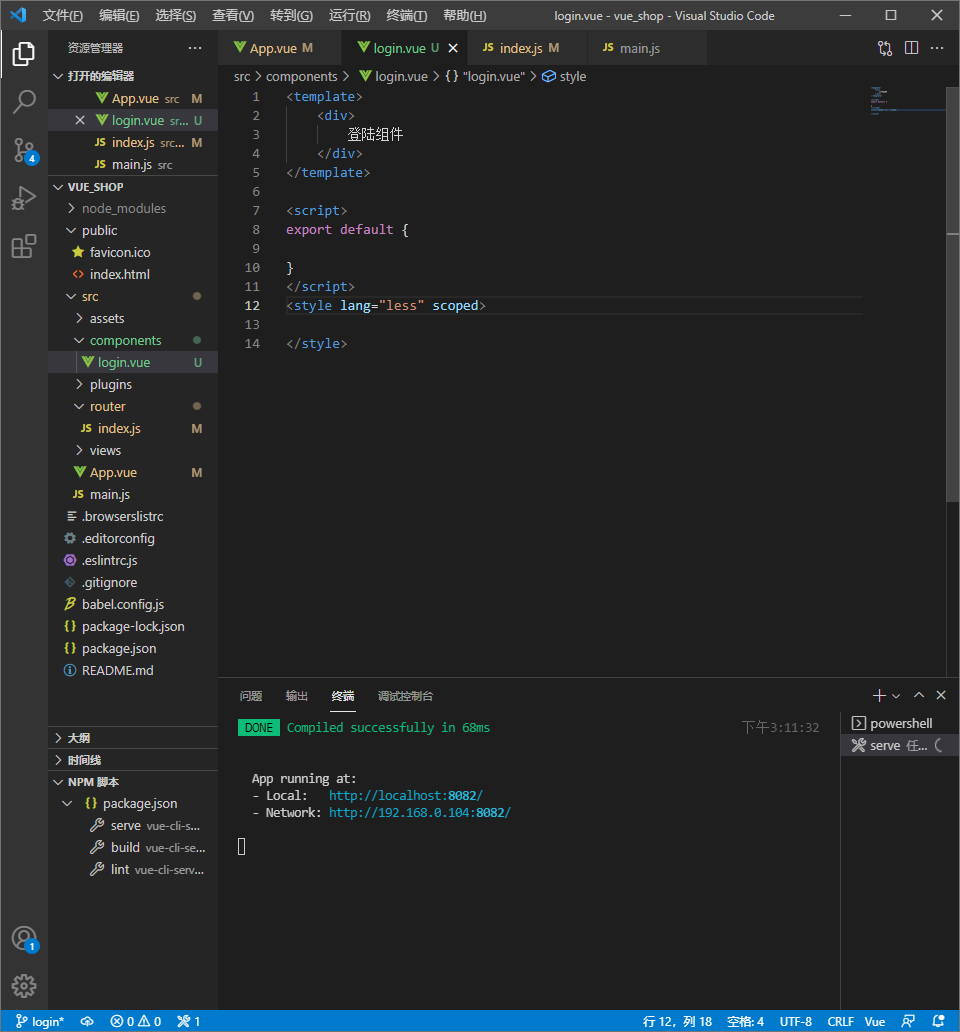Screen dimensions: 960x1032
Task: Switch to the 输出 panel tab
Action: [297, 696]
